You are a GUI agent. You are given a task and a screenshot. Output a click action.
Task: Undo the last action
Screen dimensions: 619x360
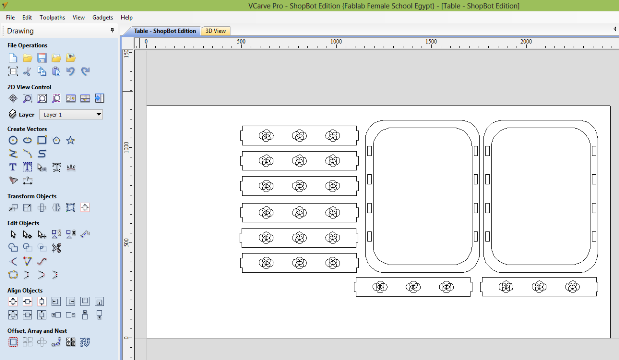pyautogui.click(x=71, y=71)
